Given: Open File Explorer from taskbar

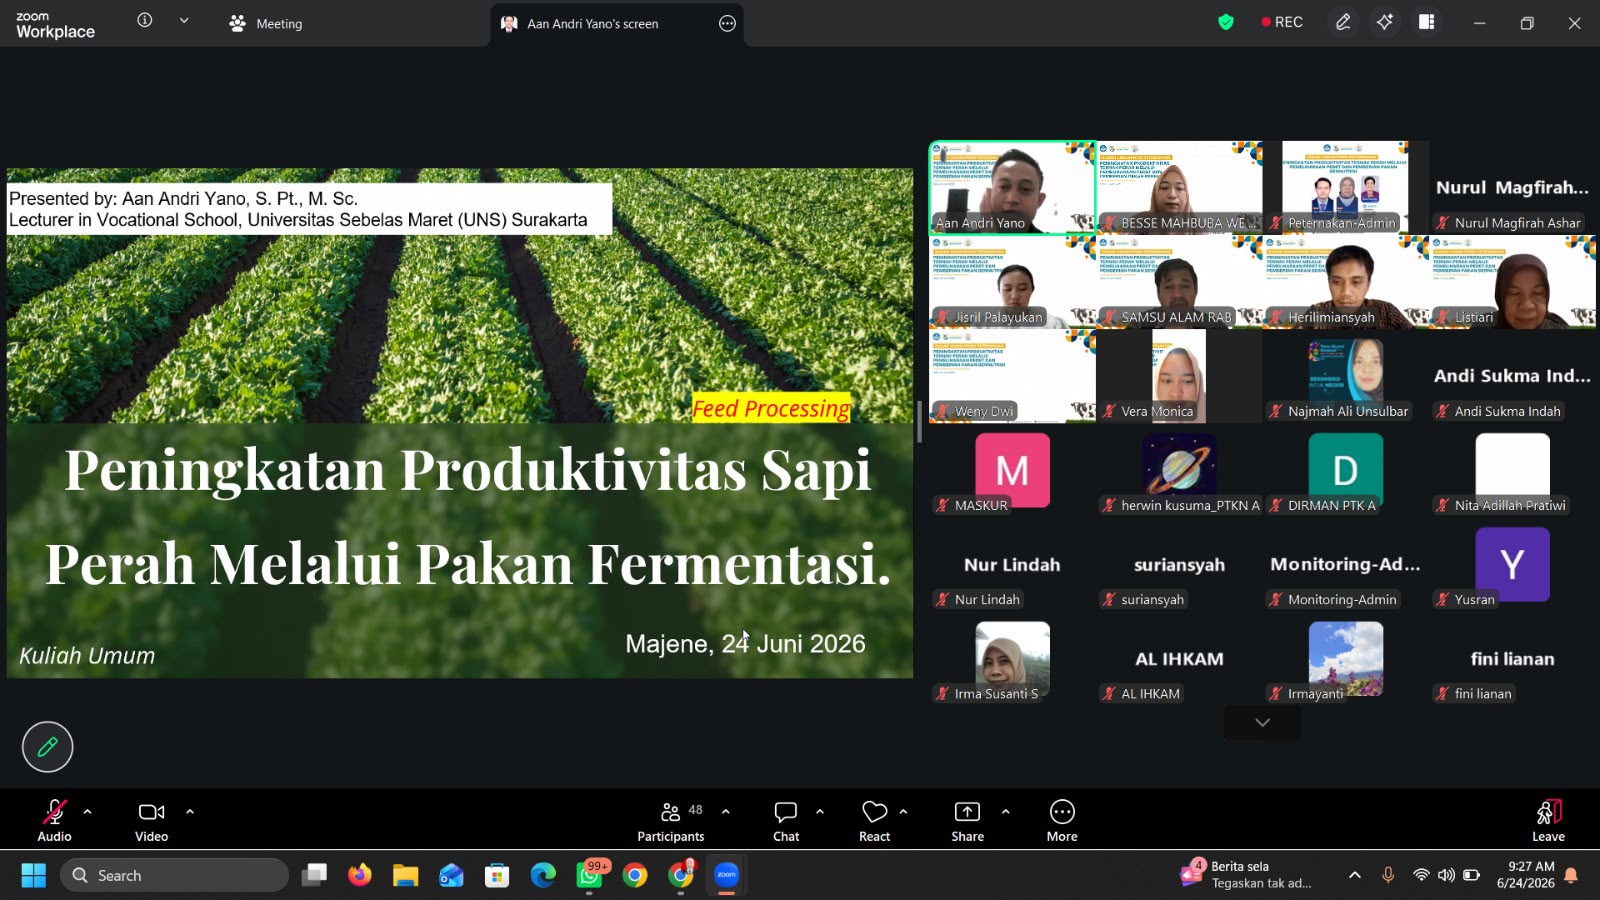Looking at the screenshot, I should [405, 876].
